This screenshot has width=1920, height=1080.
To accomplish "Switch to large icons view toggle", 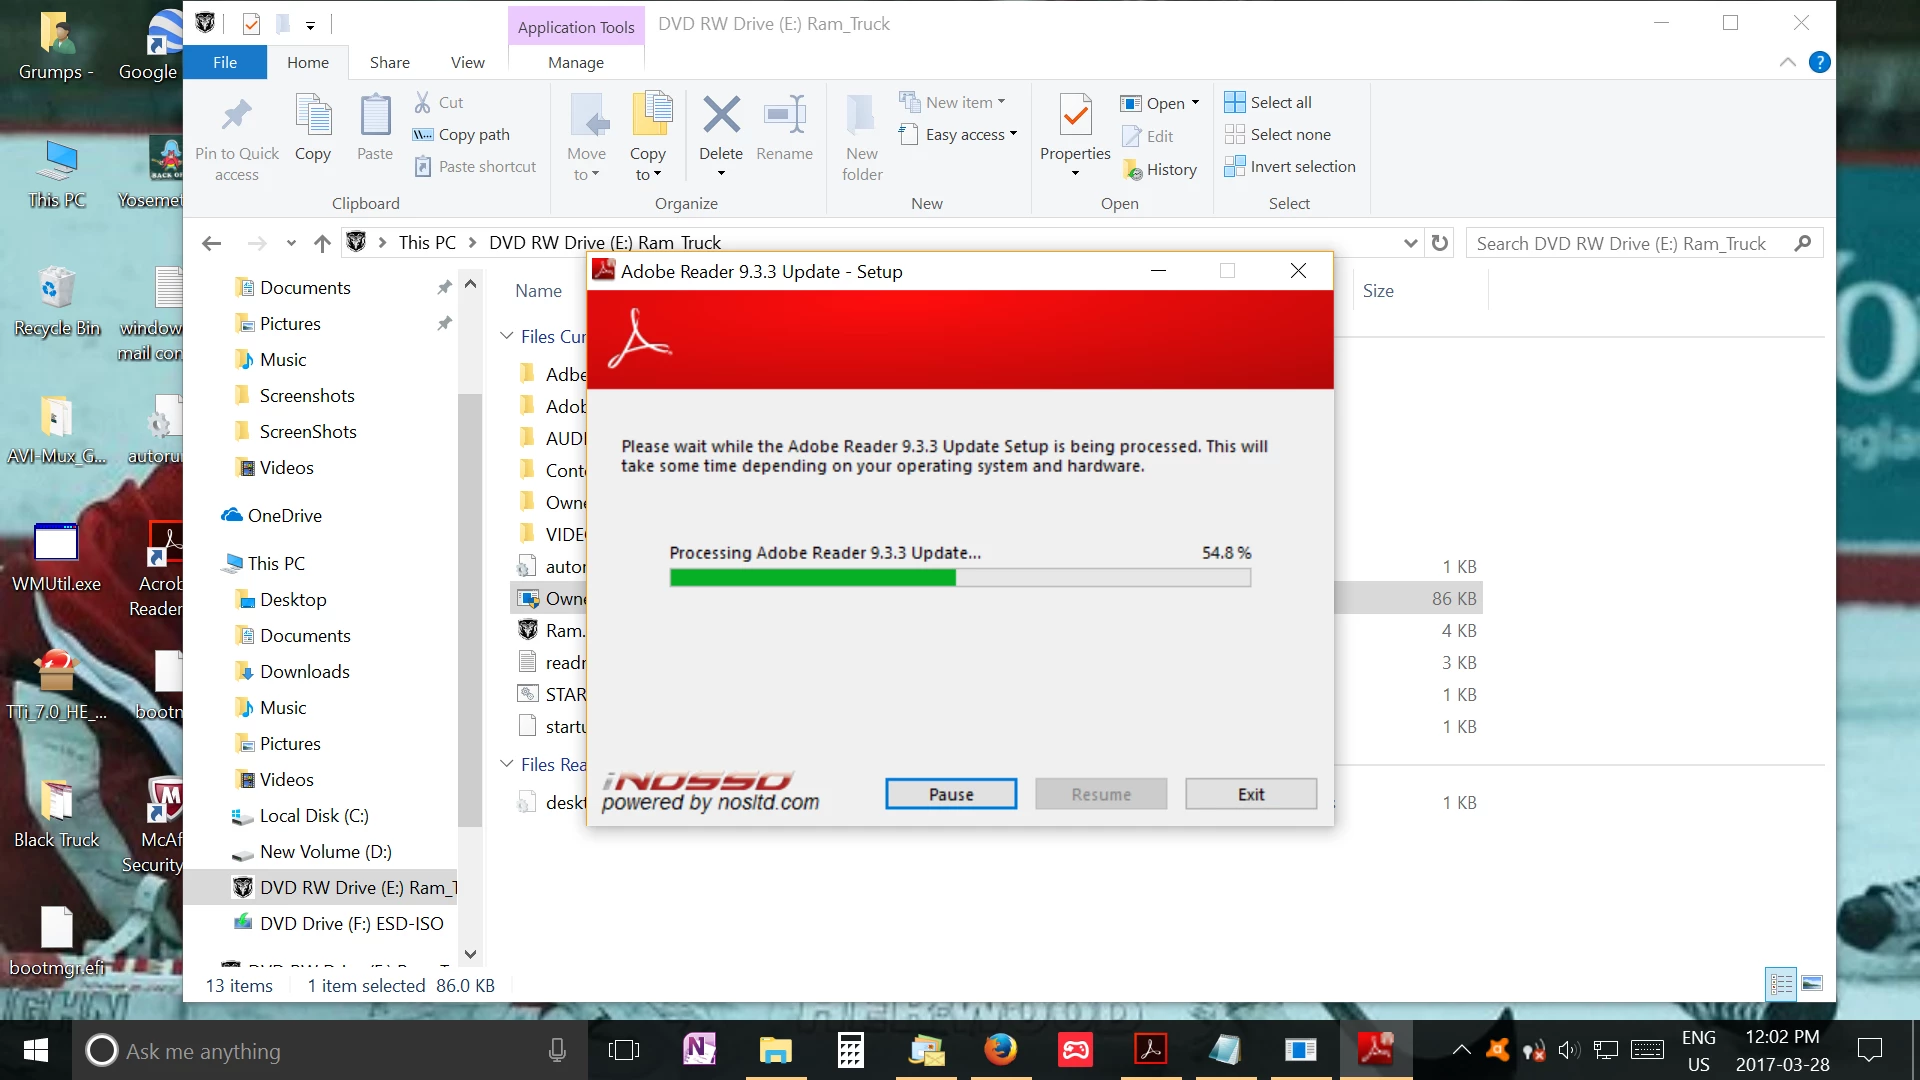I will click(1812, 984).
